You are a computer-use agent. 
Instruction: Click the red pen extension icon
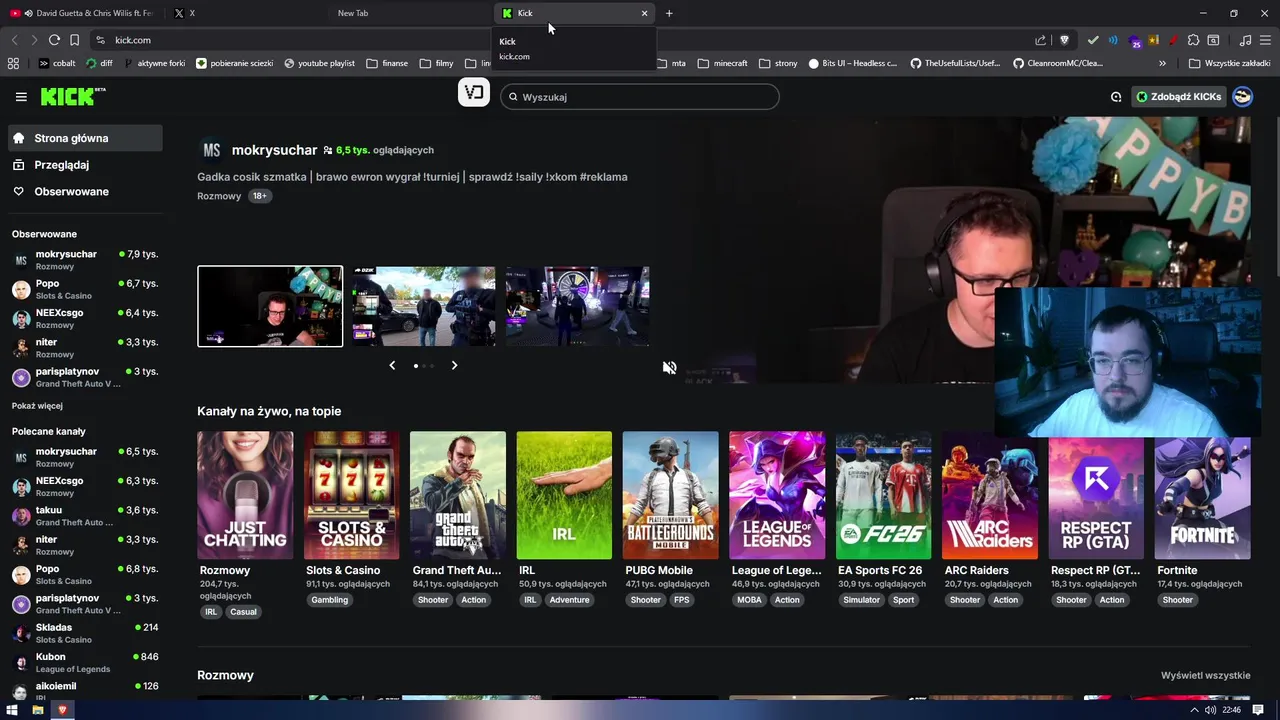[x=1172, y=40]
